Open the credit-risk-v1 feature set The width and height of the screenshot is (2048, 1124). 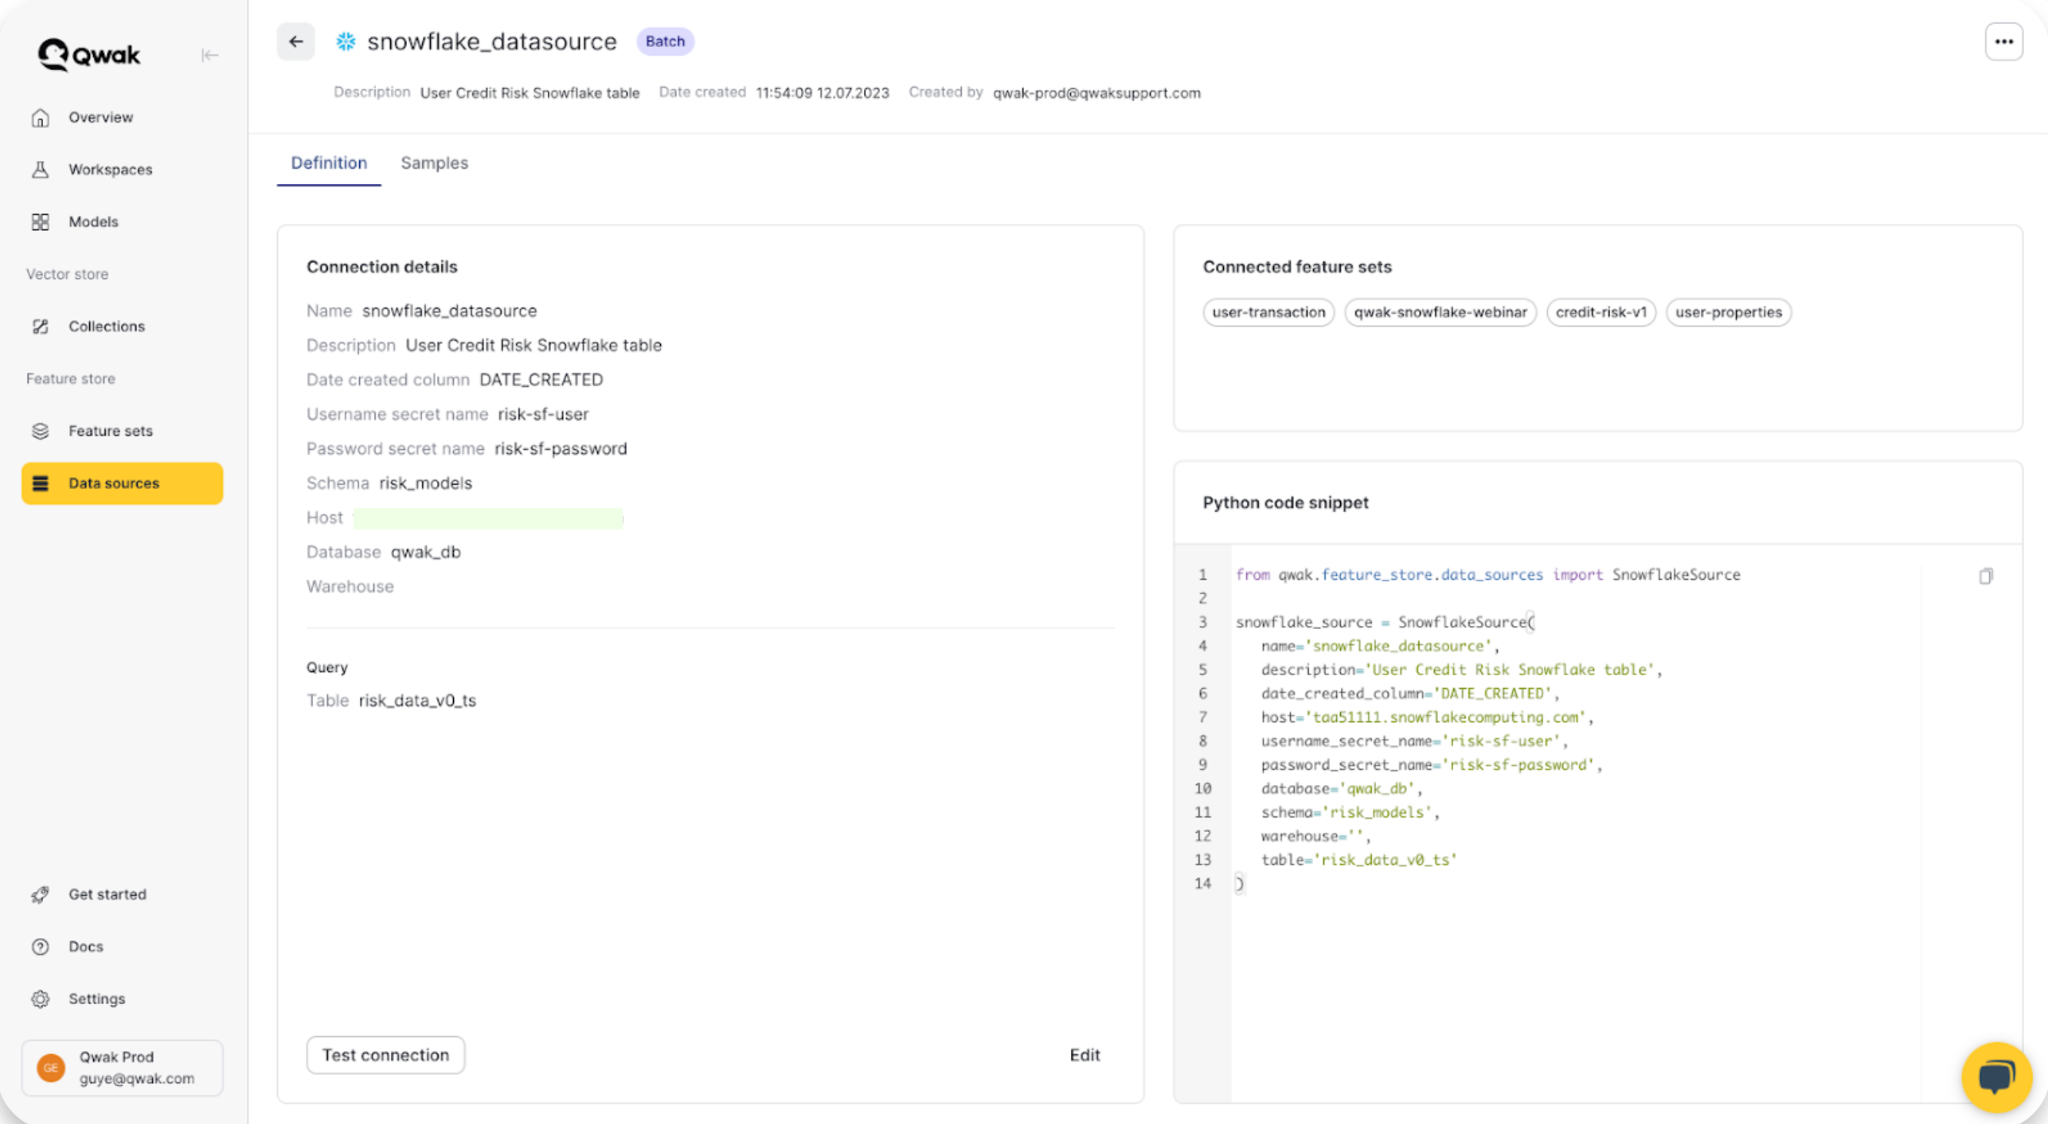pyautogui.click(x=1602, y=313)
